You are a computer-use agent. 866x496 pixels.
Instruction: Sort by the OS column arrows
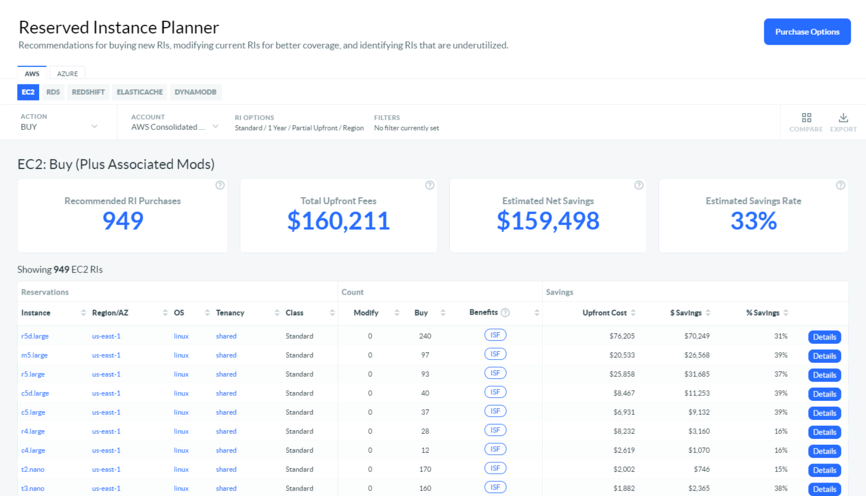(207, 313)
